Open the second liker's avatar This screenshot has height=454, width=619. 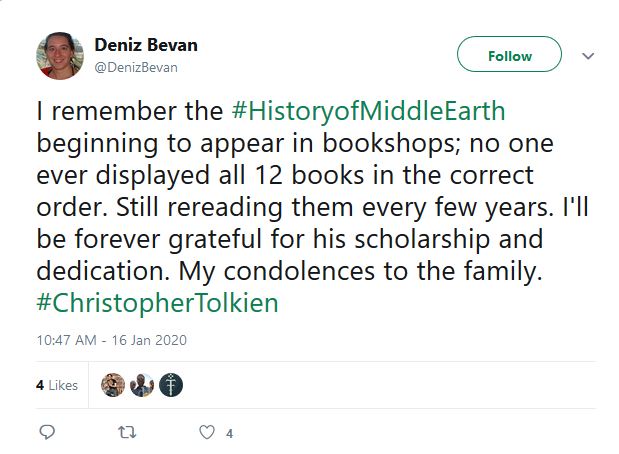click(x=142, y=385)
